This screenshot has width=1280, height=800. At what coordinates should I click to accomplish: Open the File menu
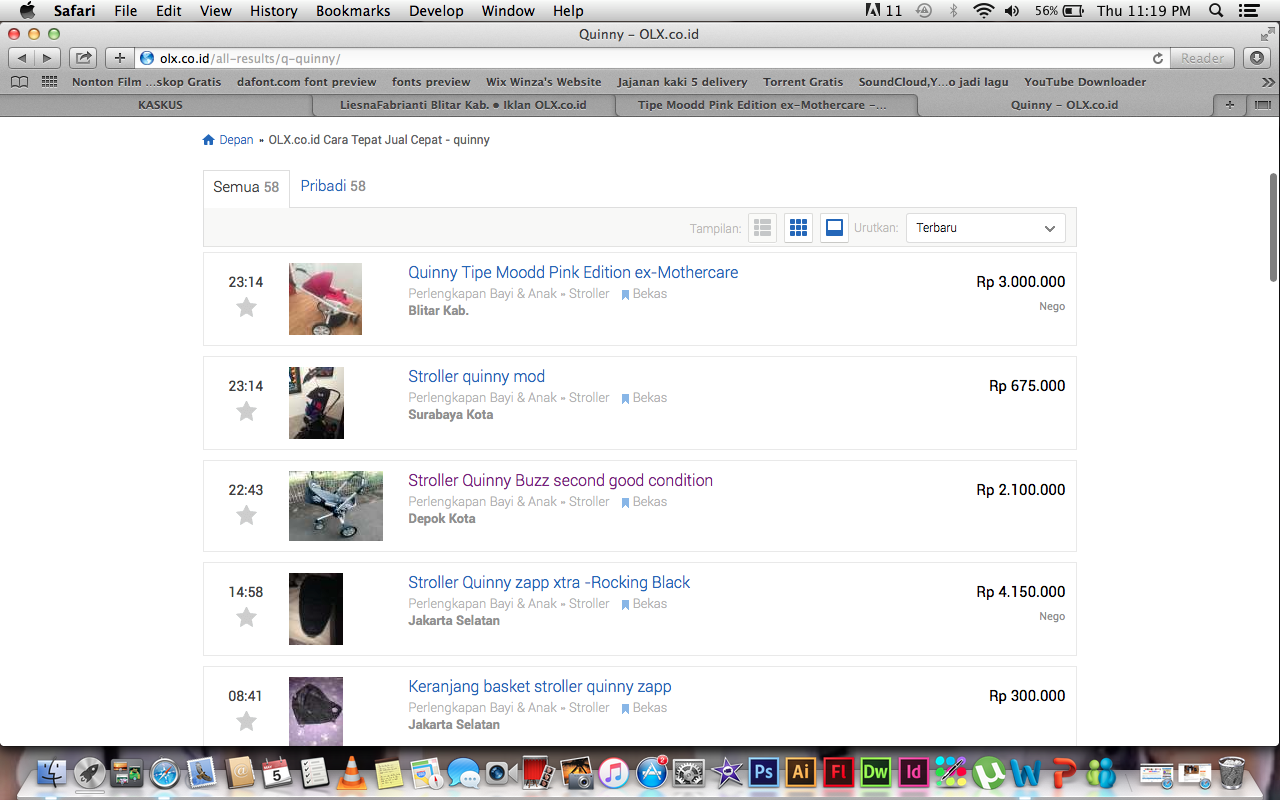tap(126, 11)
